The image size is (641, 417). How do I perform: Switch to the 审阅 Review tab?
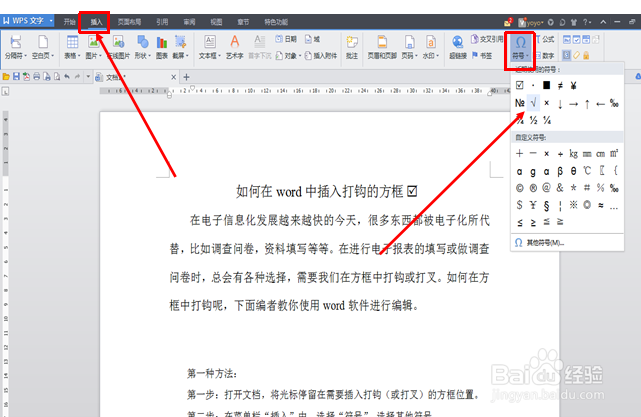(189, 22)
